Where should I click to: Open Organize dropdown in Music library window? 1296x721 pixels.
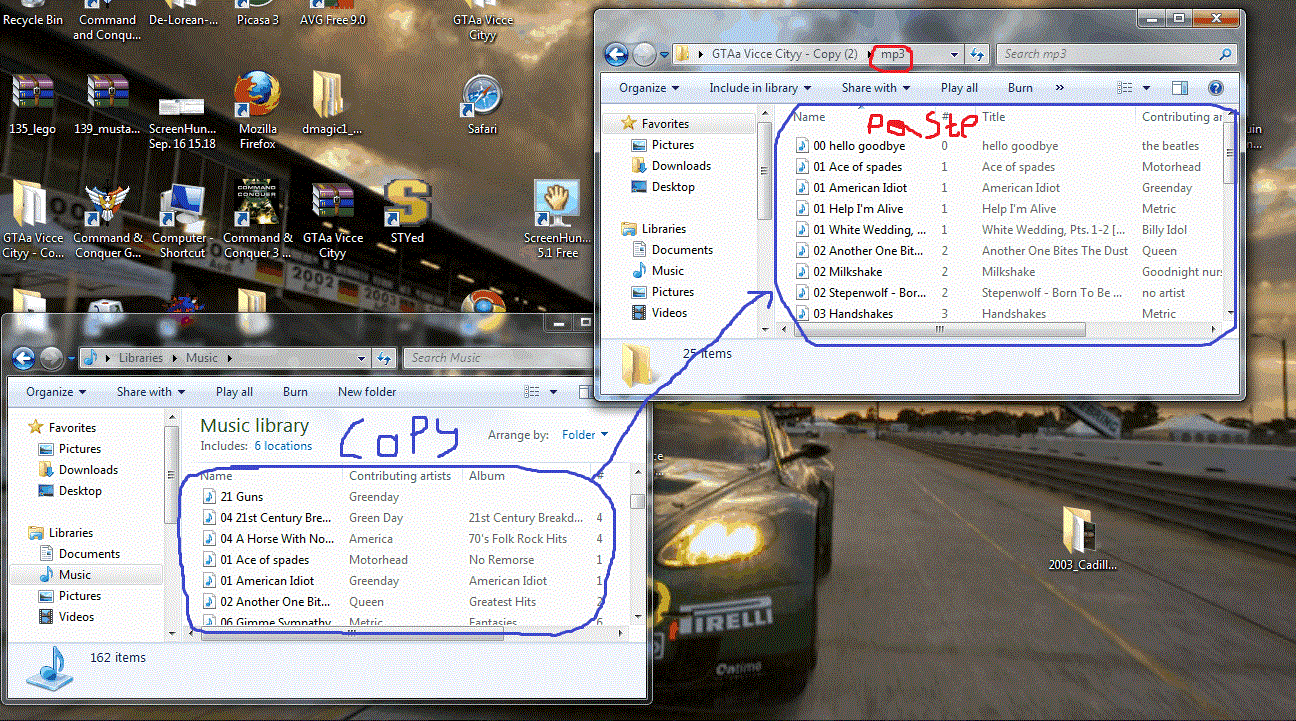pos(56,392)
